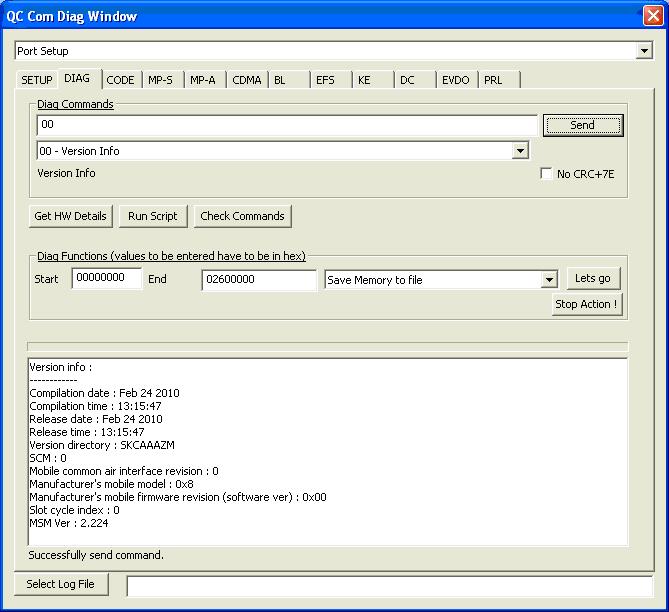Viewport: 669px width, 612px height.
Task: Switch to the SETUP tab
Action: 37,80
